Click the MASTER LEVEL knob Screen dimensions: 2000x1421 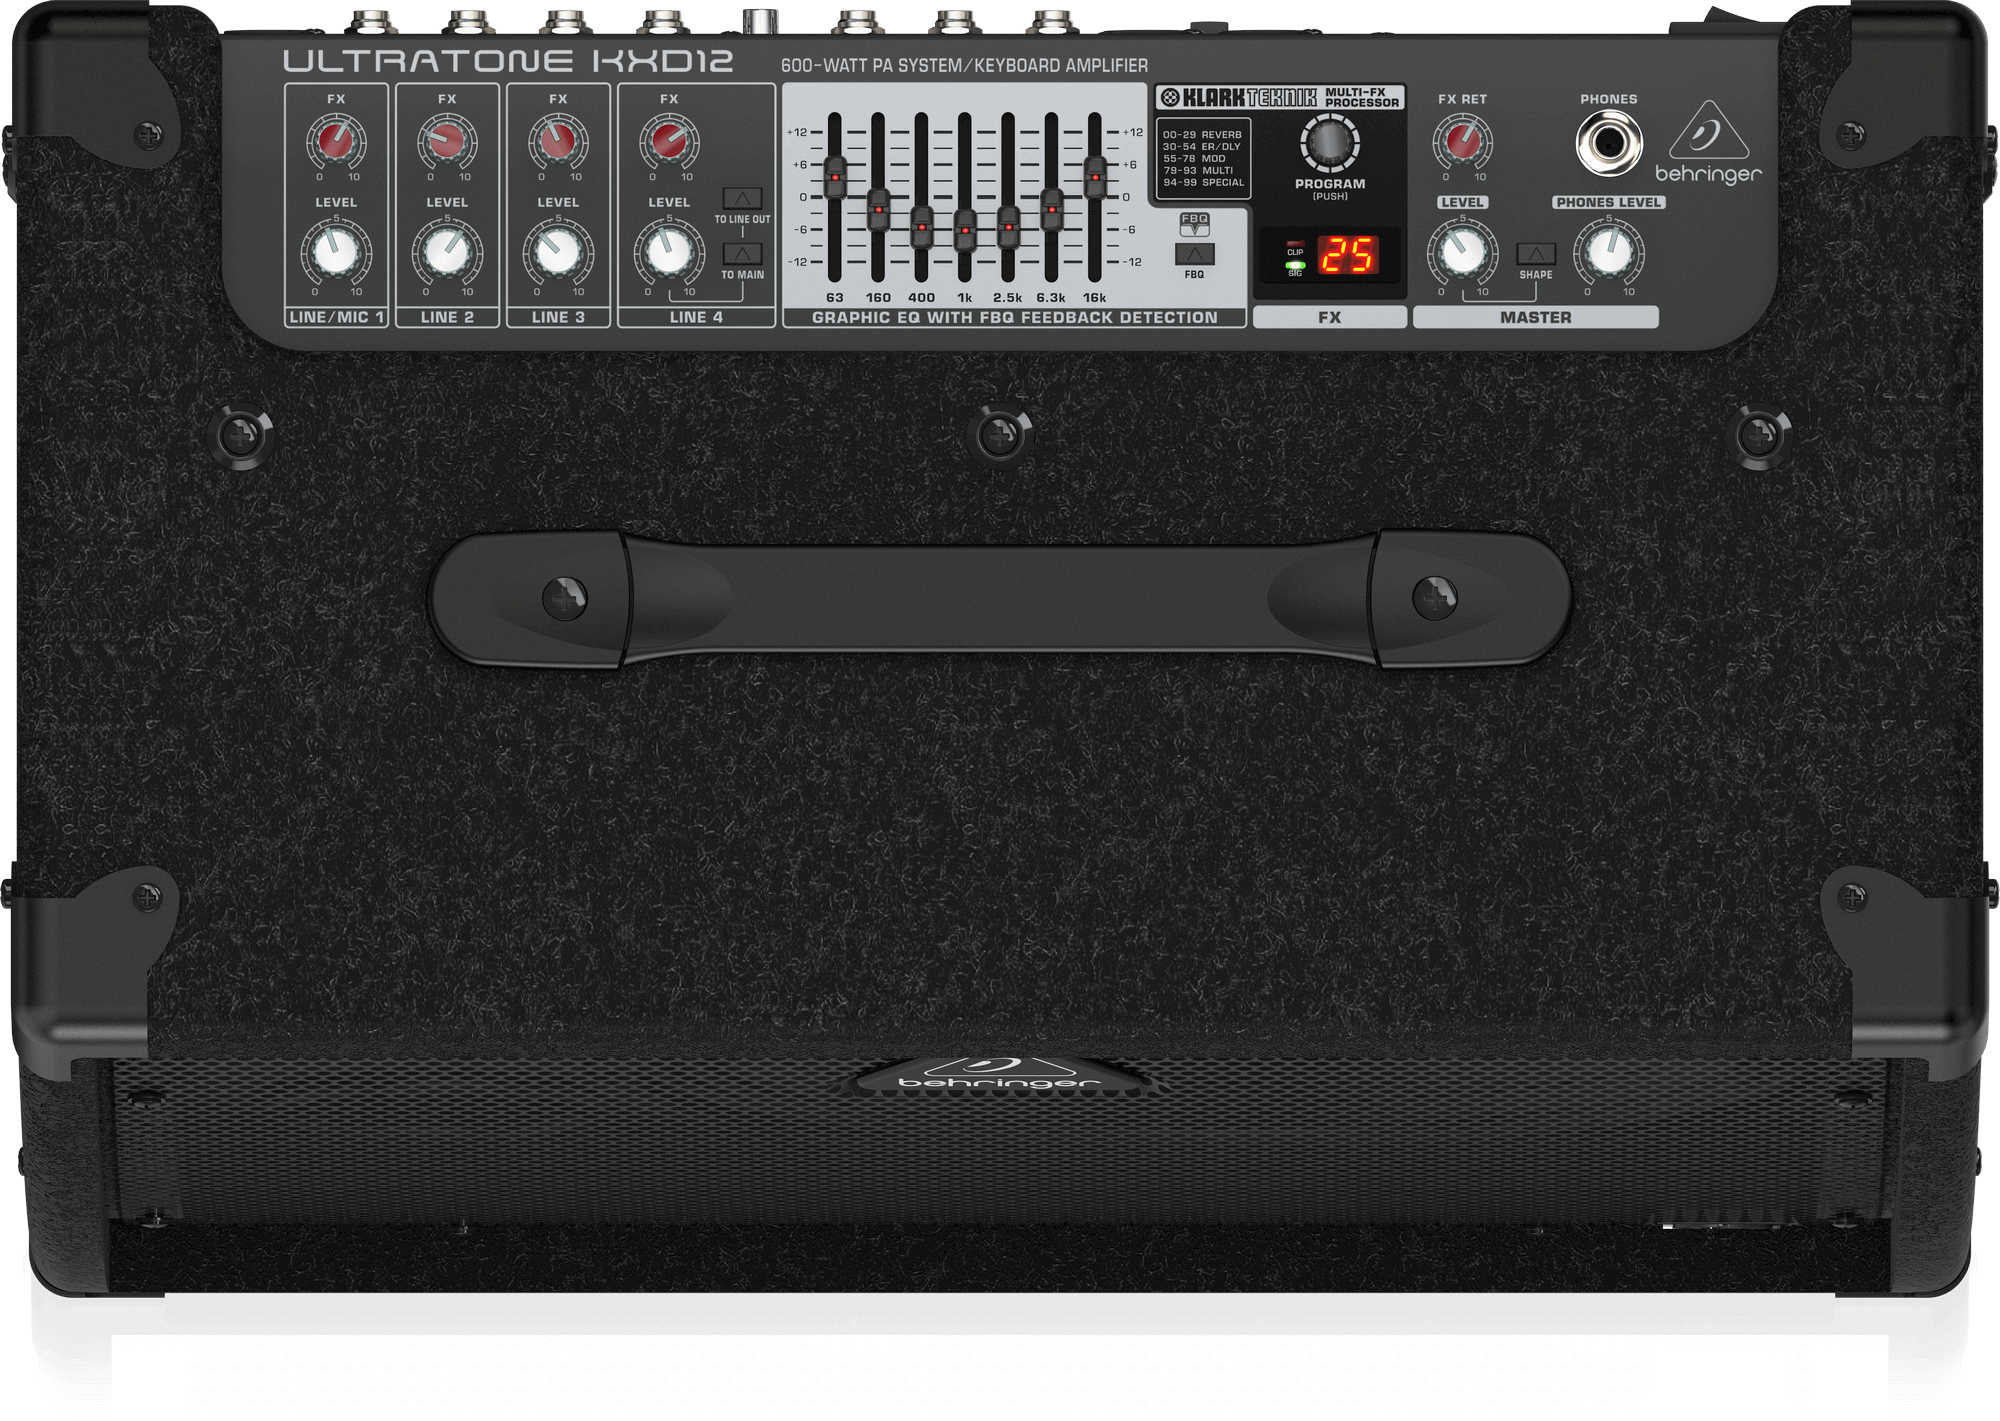pyautogui.click(x=1462, y=252)
